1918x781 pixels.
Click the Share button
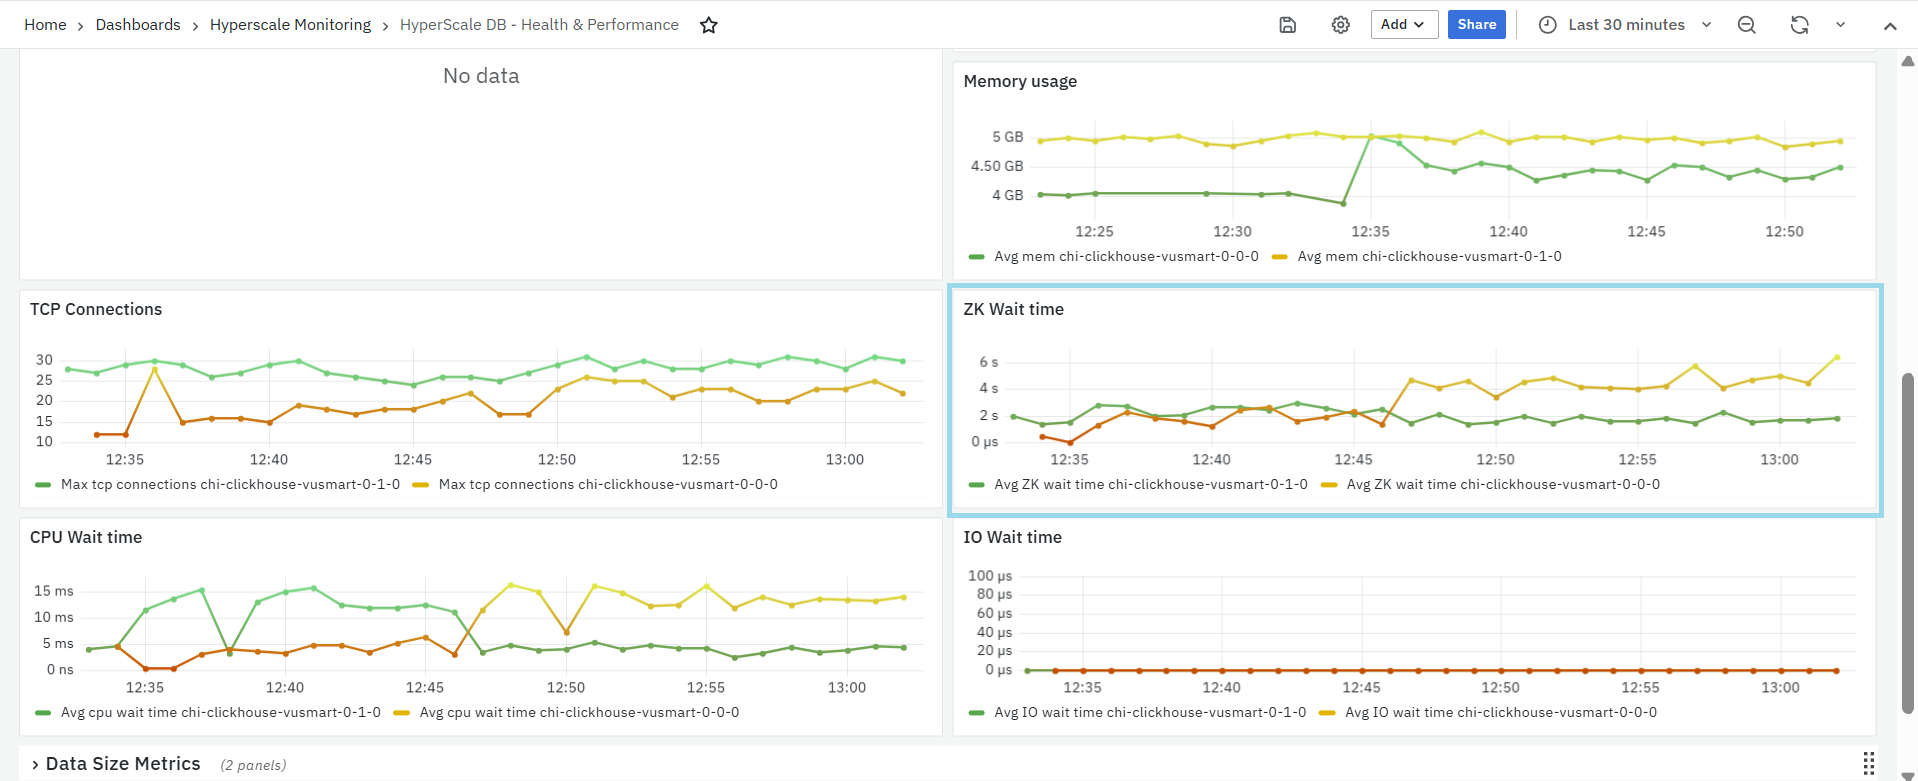(1476, 25)
